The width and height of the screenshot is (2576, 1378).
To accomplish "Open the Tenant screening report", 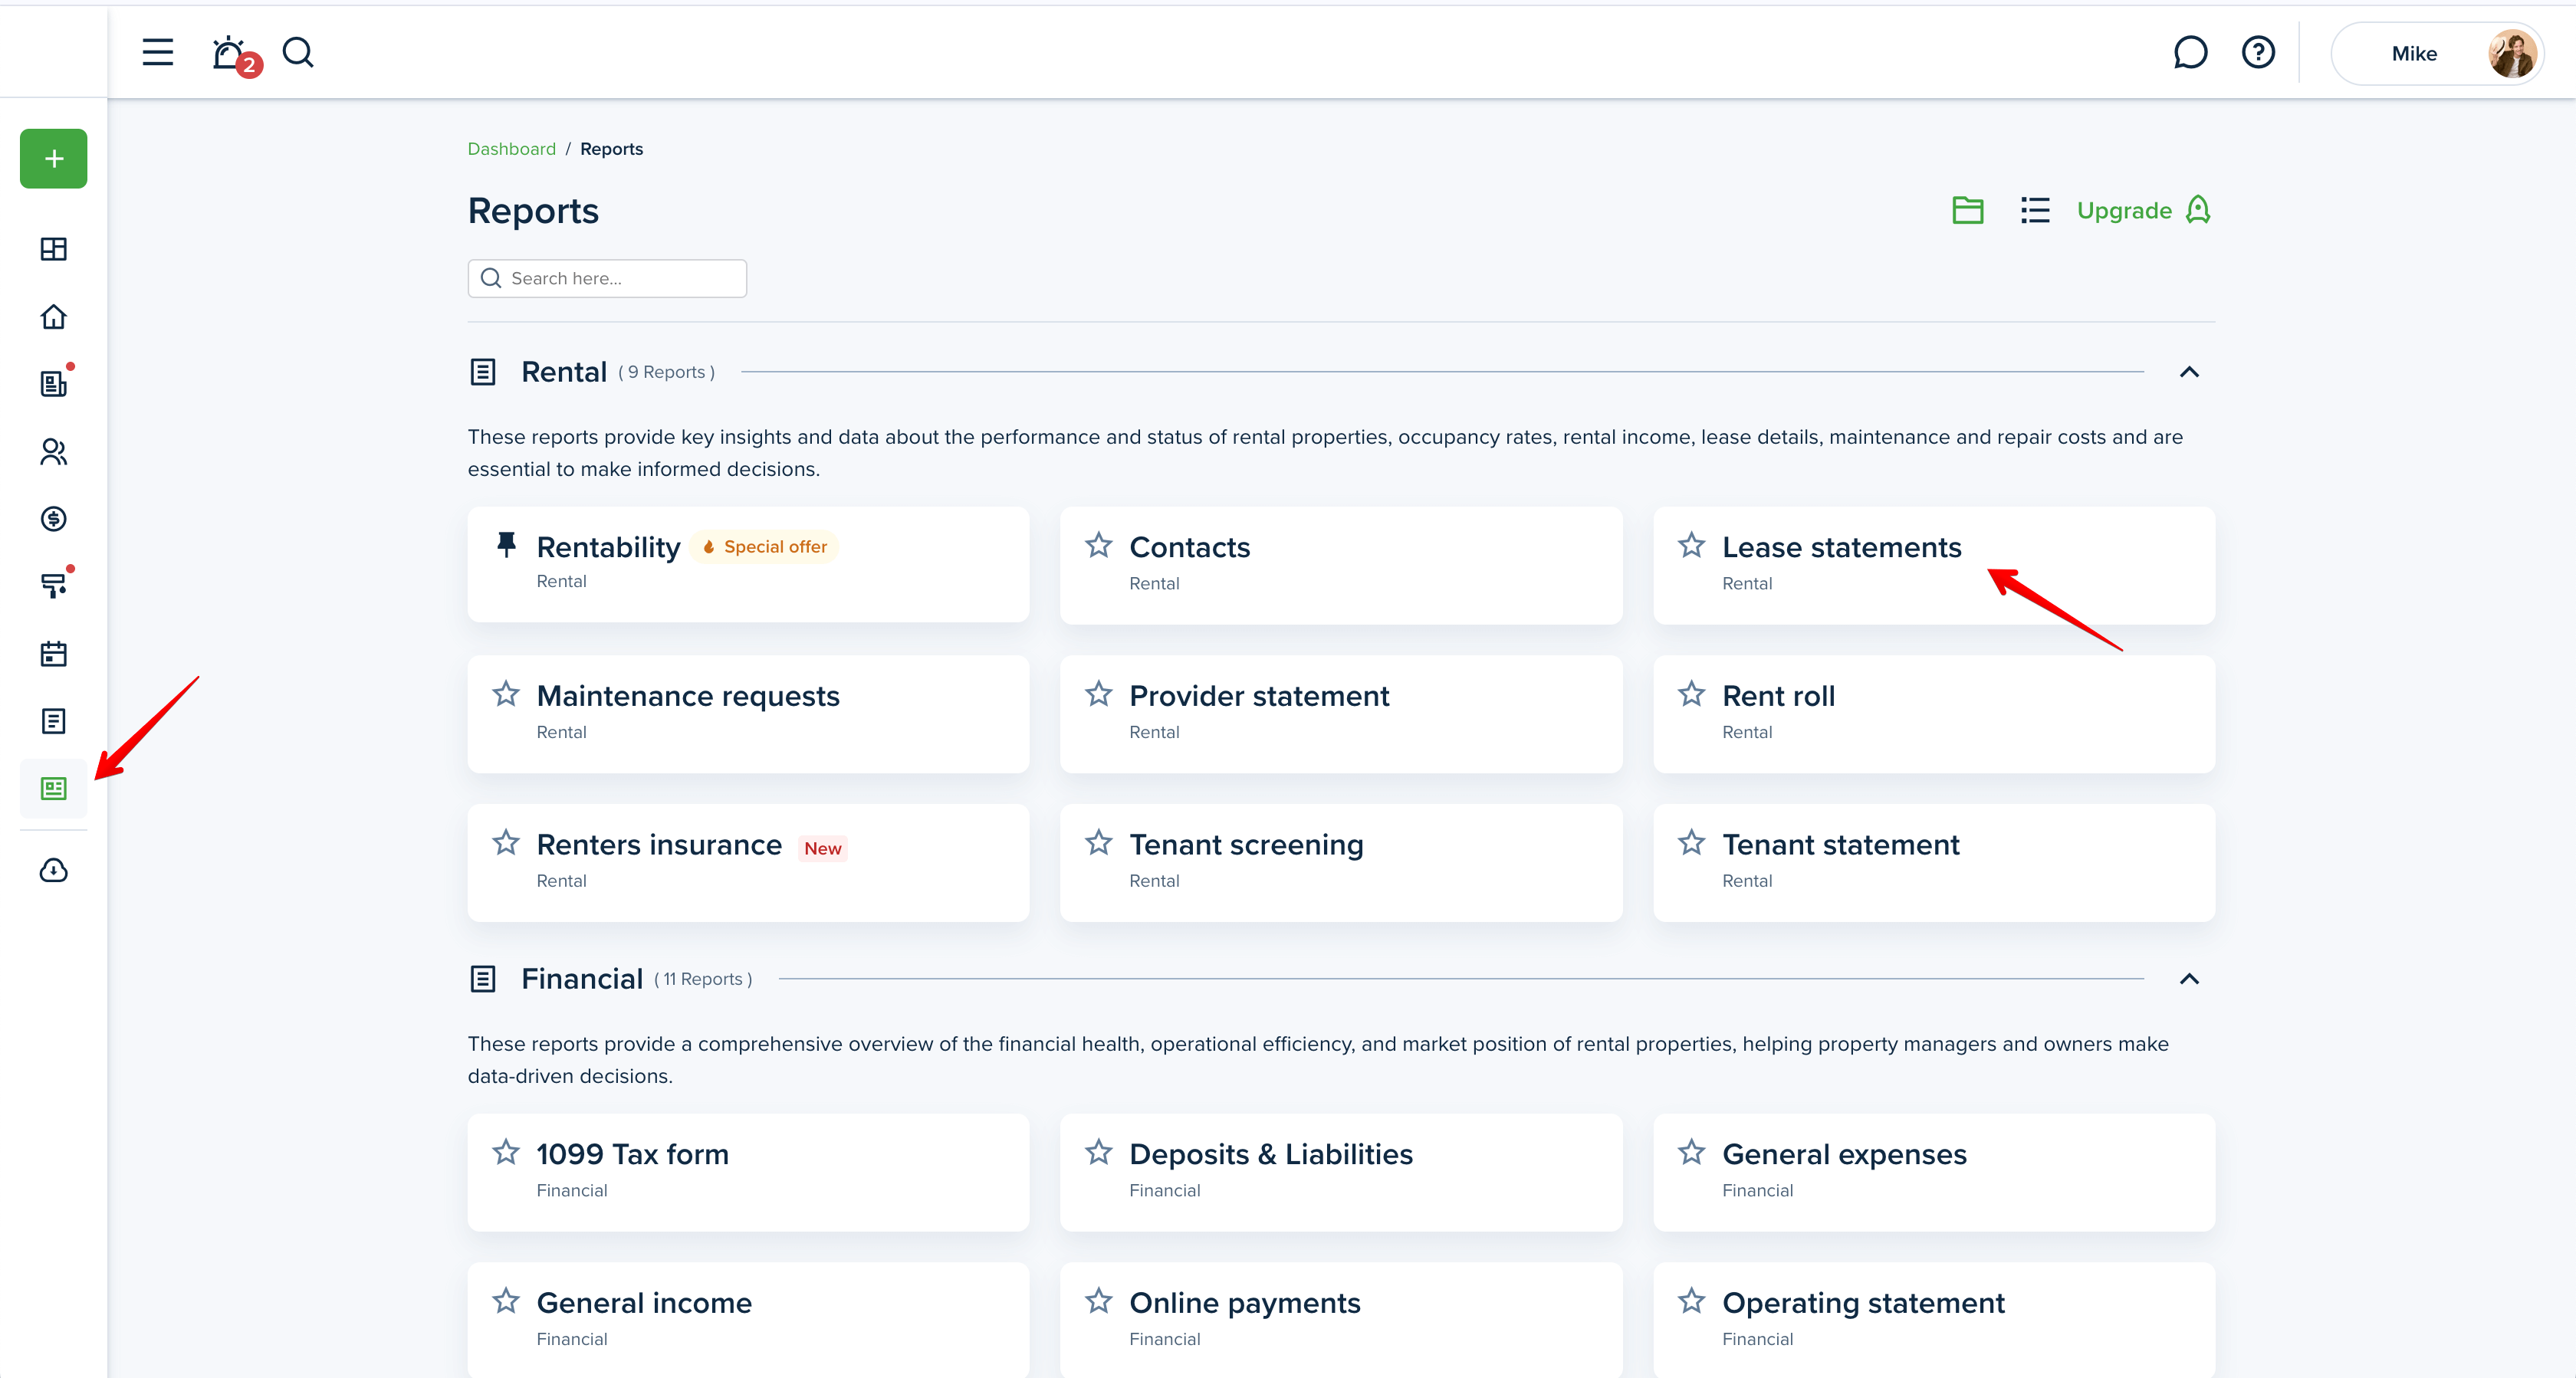I will (x=1341, y=863).
